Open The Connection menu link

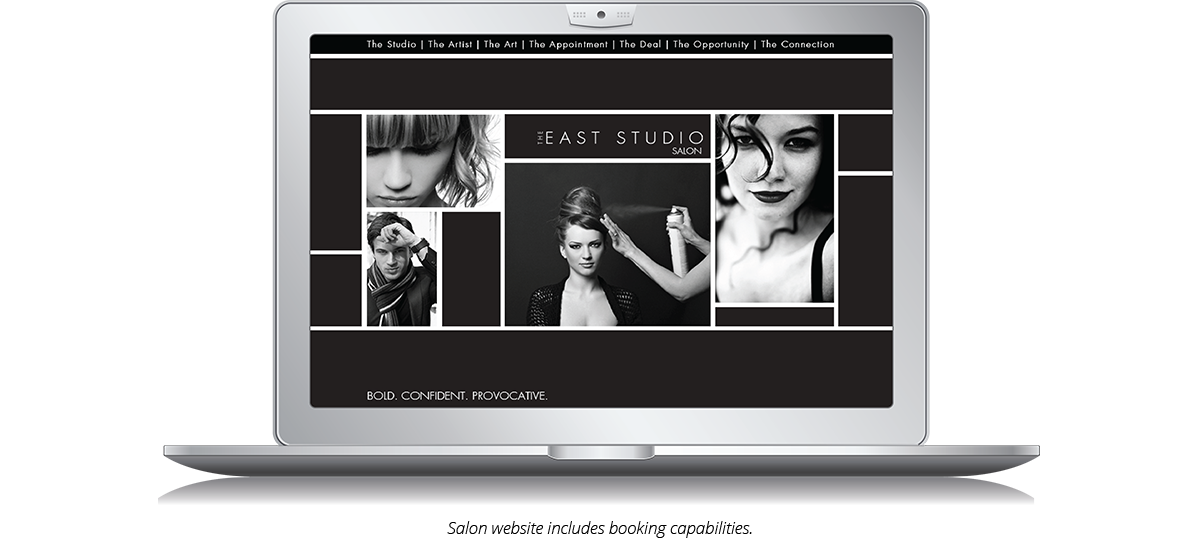797,45
